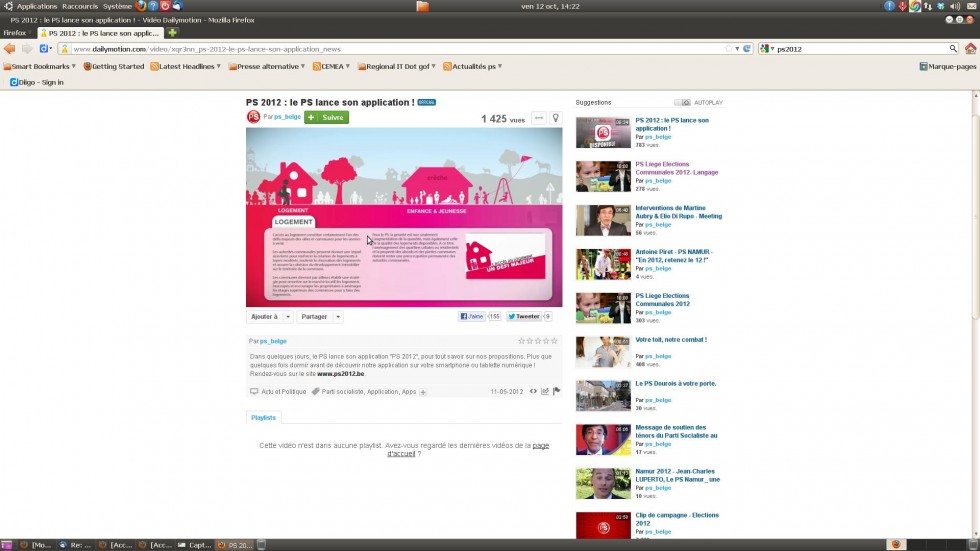Click in the search box containing ps2012
Viewport: 980px width, 551px height.
coord(861,49)
